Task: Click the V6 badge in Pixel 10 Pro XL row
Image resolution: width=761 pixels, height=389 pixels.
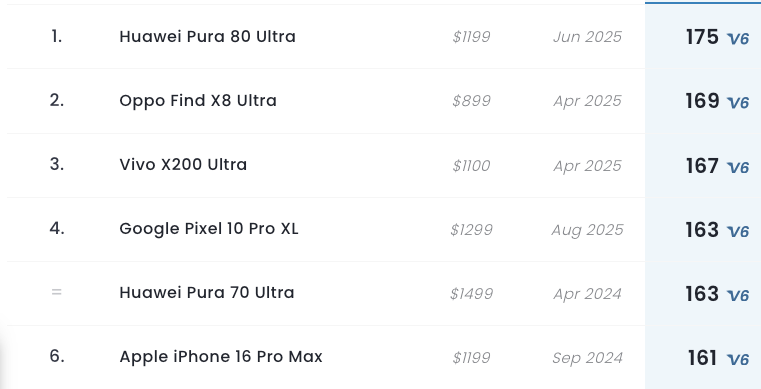Action: (x=738, y=231)
